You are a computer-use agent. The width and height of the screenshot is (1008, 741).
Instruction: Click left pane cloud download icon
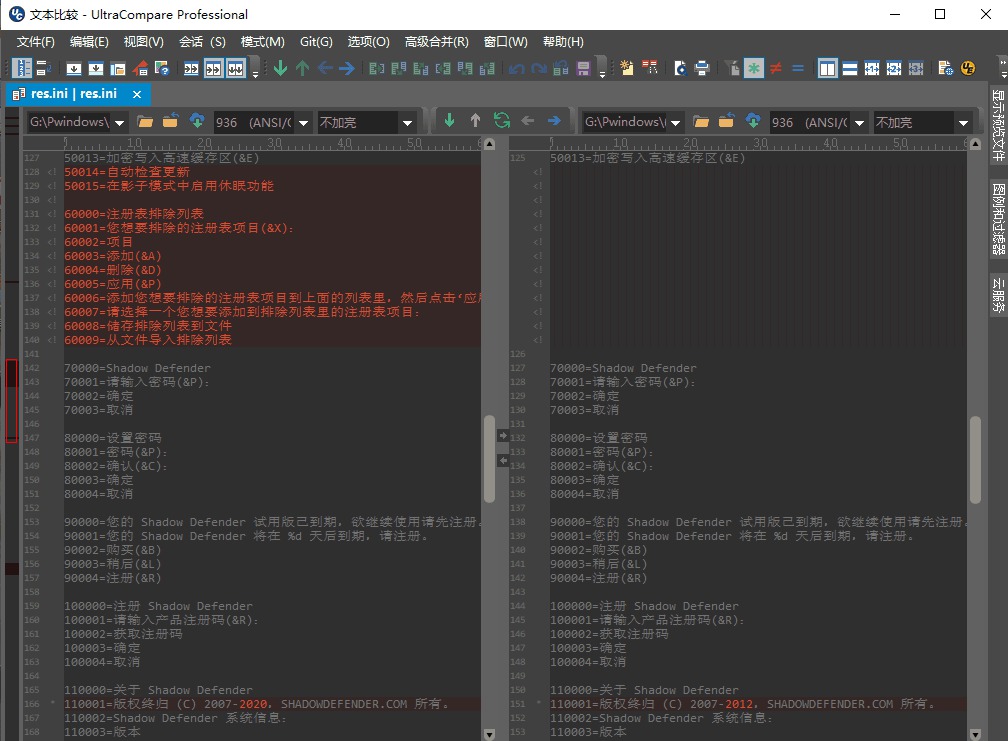(197, 121)
